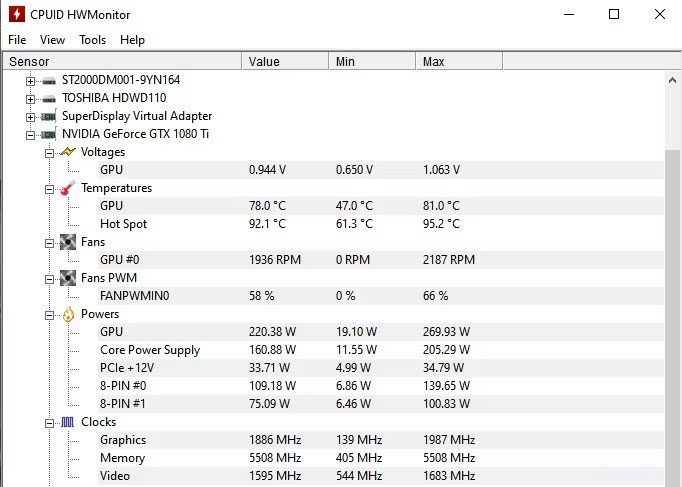Click the Fans PWM fan icon
Screen dimensions: 682x487
(68, 278)
